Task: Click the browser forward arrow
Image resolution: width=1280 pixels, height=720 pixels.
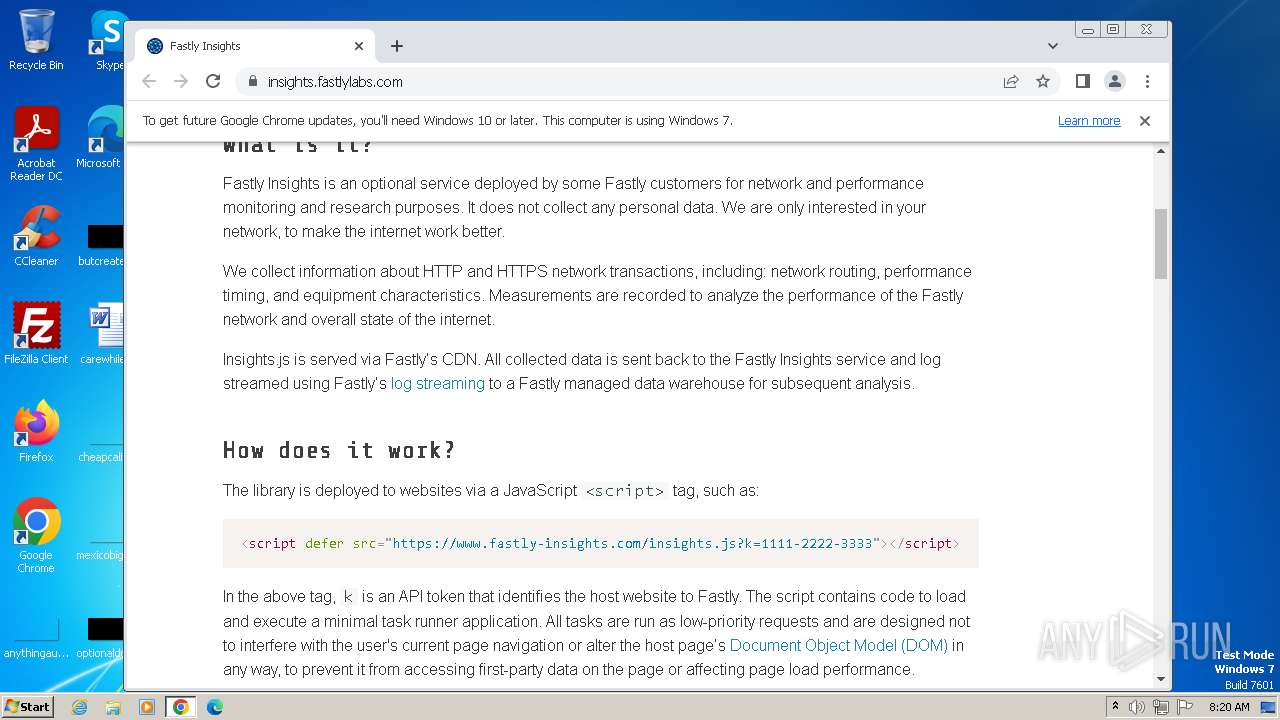Action: tap(181, 82)
